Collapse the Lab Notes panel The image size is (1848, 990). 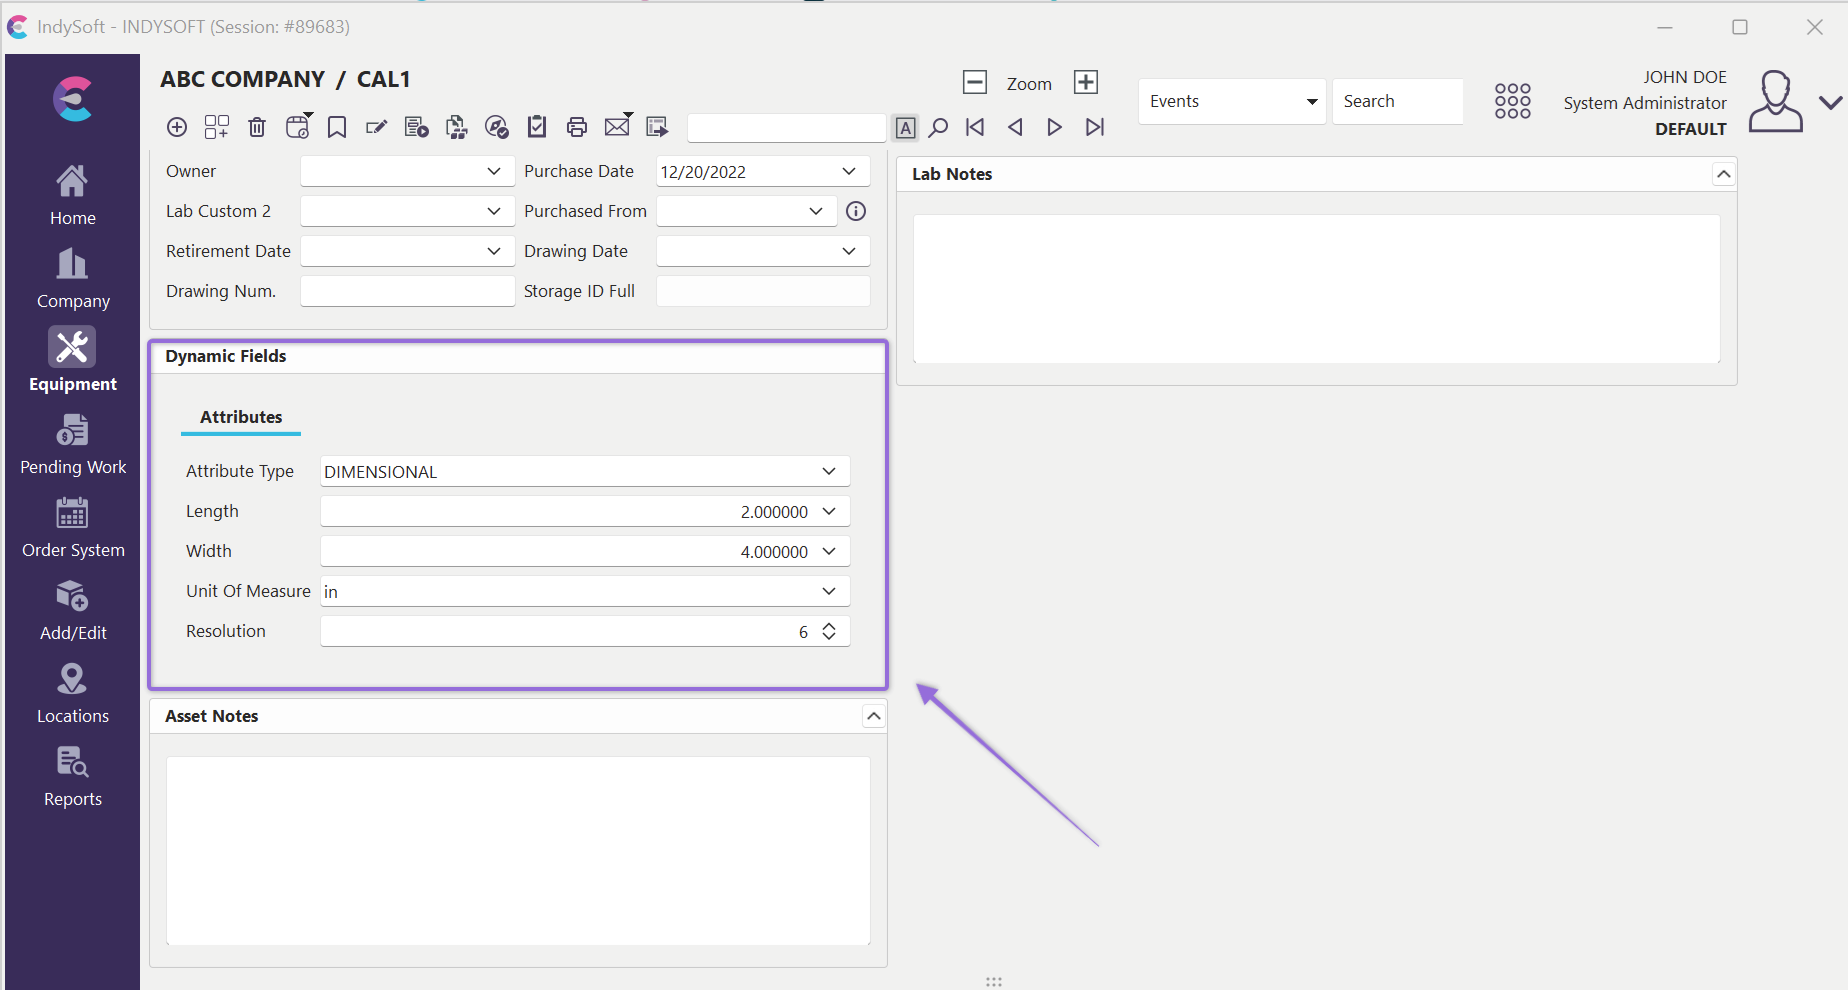(1723, 174)
